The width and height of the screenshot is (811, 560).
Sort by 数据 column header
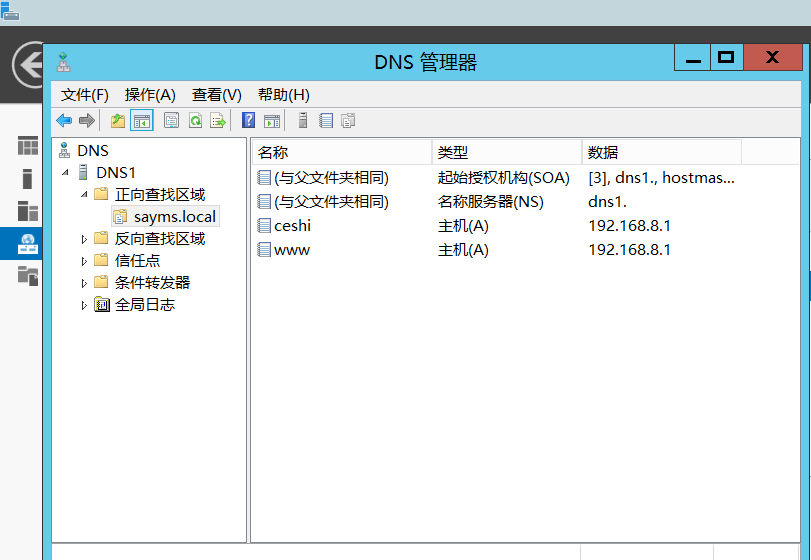[662, 153]
